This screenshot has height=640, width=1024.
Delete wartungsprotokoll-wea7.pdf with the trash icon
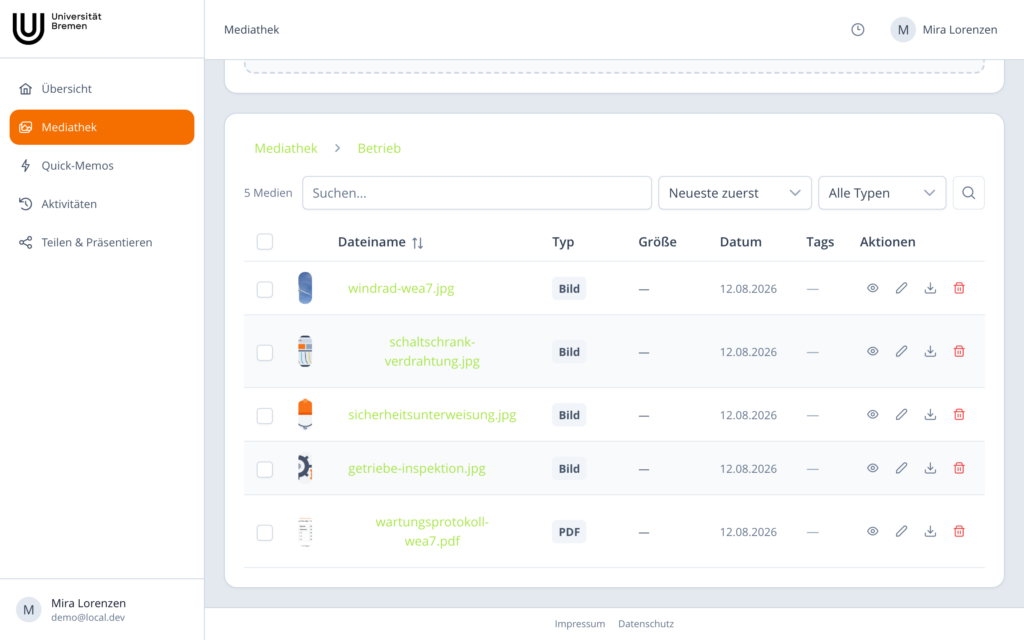click(959, 532)
